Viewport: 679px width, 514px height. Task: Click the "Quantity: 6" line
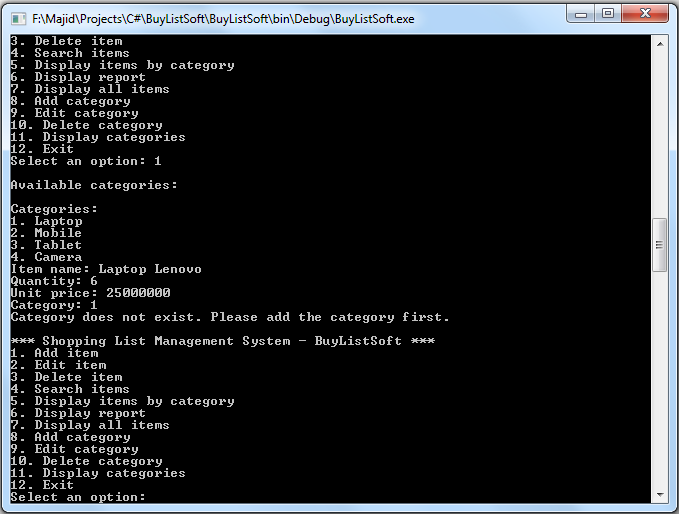54,281
